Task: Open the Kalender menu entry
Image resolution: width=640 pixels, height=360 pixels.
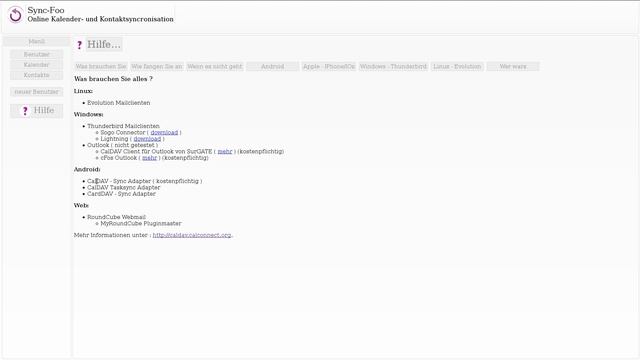Action: pos(37,65)
